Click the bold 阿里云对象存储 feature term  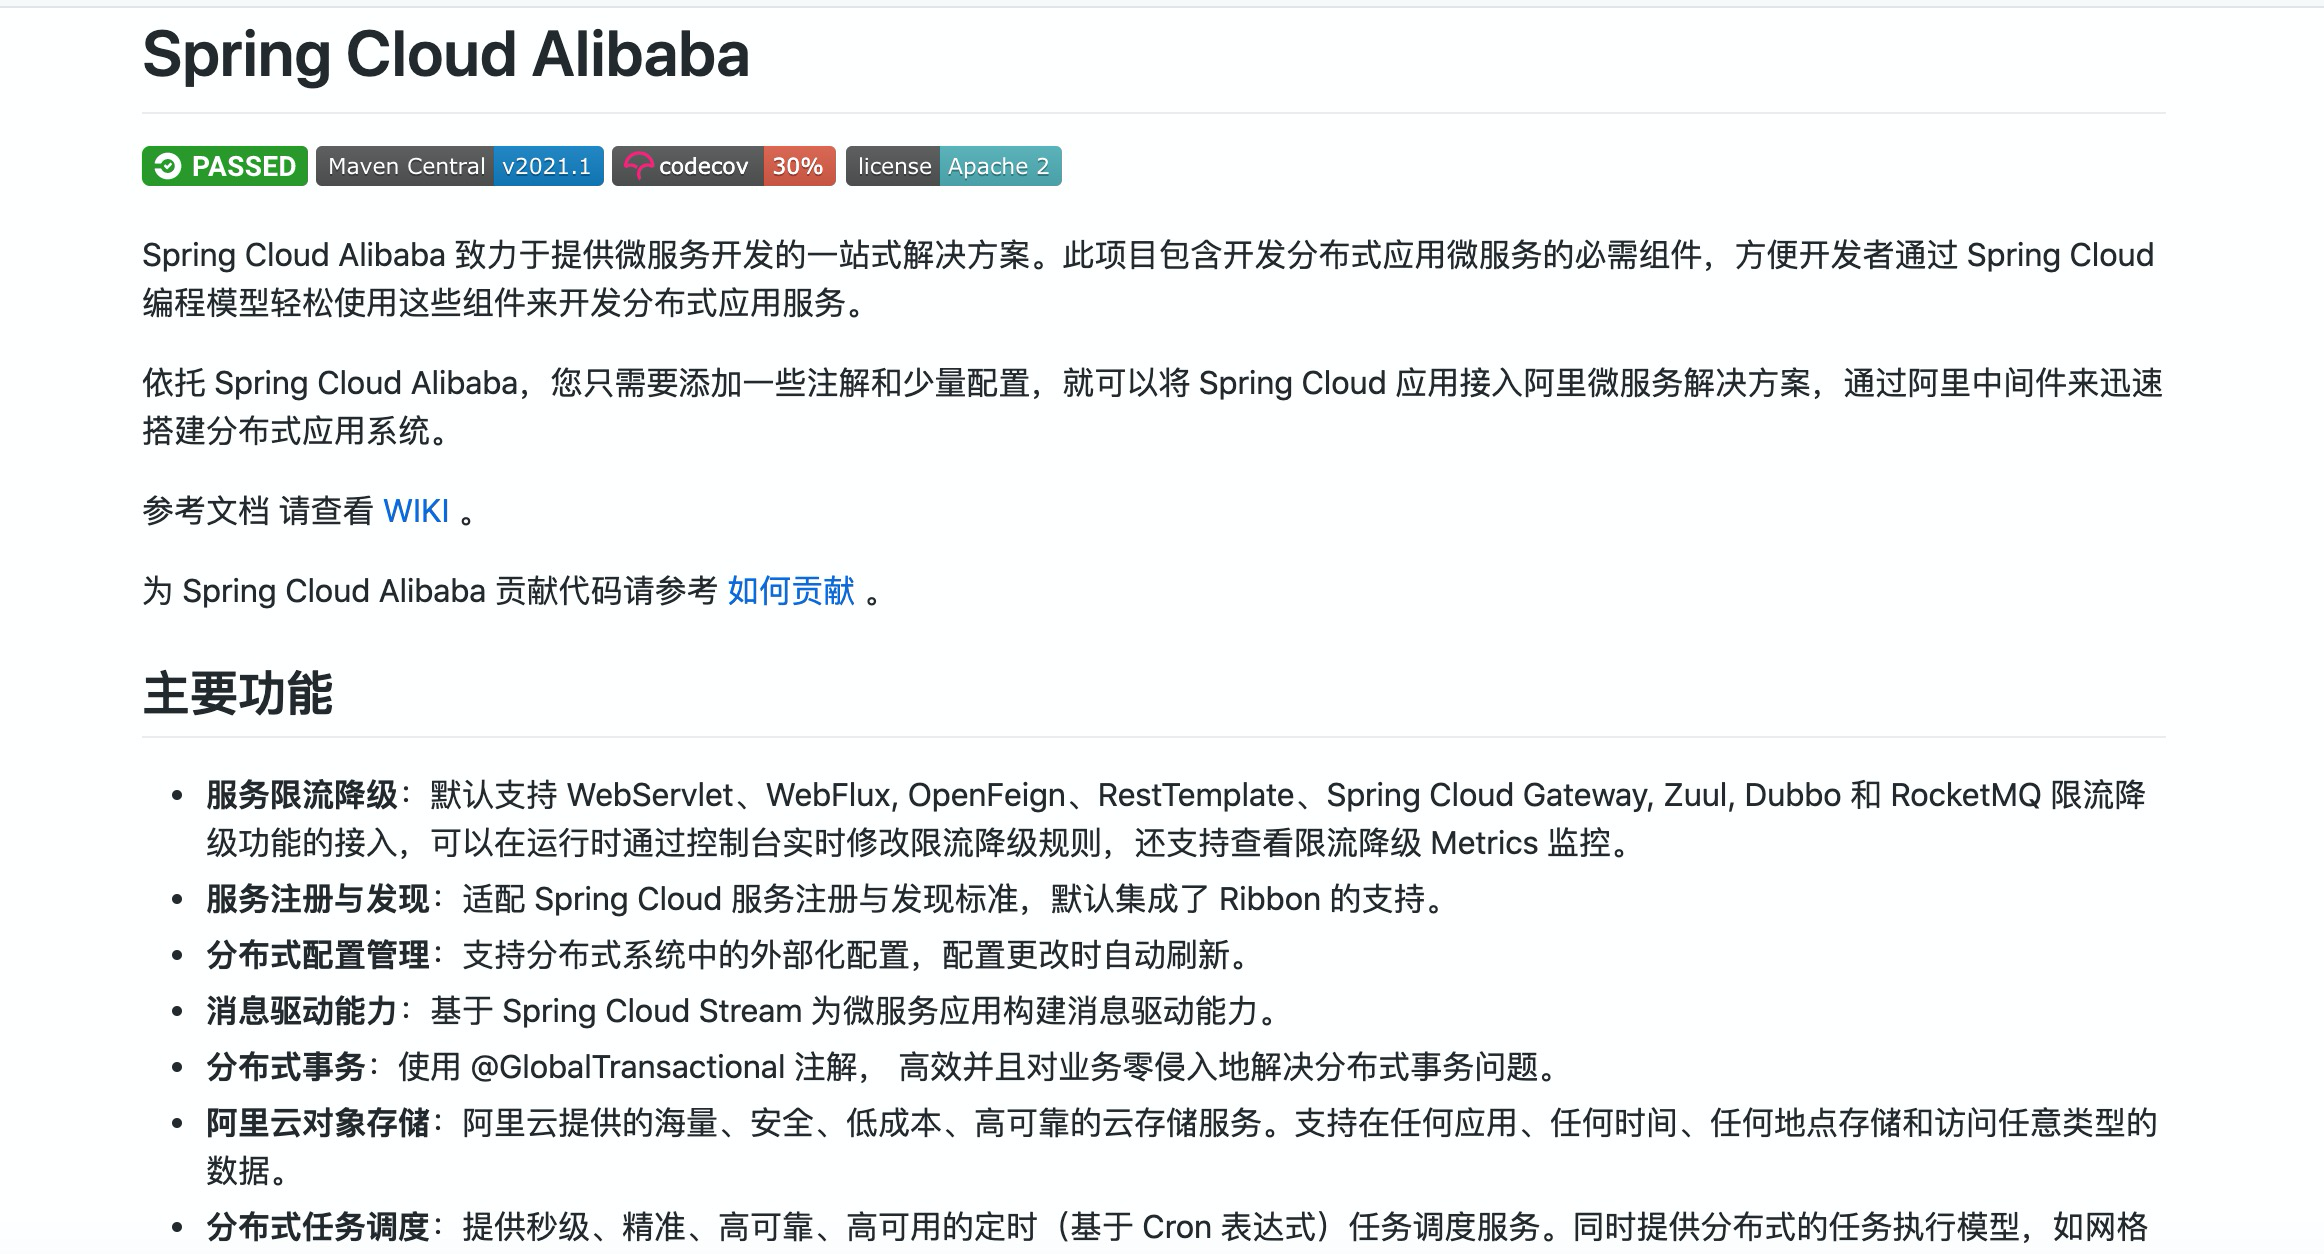click(x=318, y=1123)
